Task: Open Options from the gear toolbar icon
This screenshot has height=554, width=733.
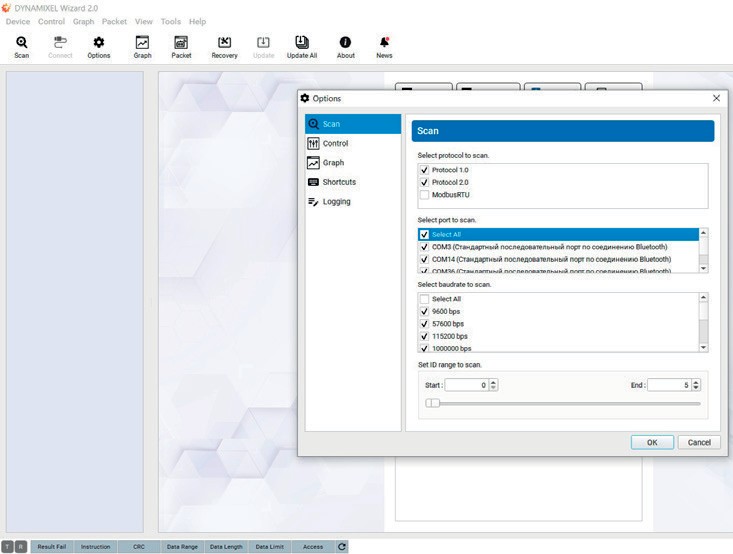Action: [x=98, y=46]
